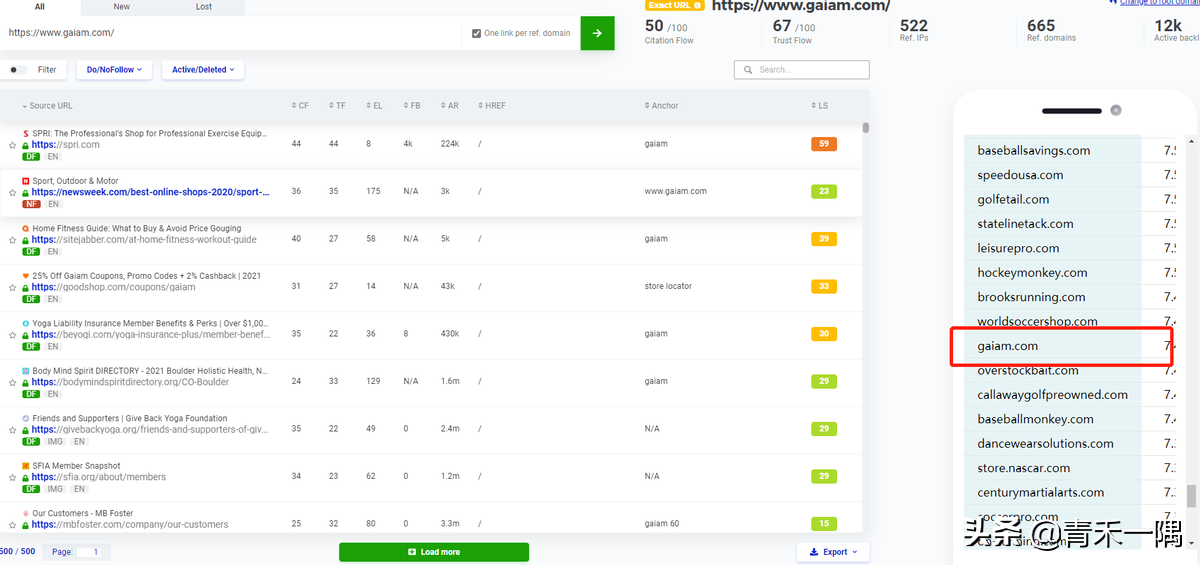Screen dimensions: 1200x565
Task: Open the mbfoster.com our-customers link
Action: (x=129, y=525)
